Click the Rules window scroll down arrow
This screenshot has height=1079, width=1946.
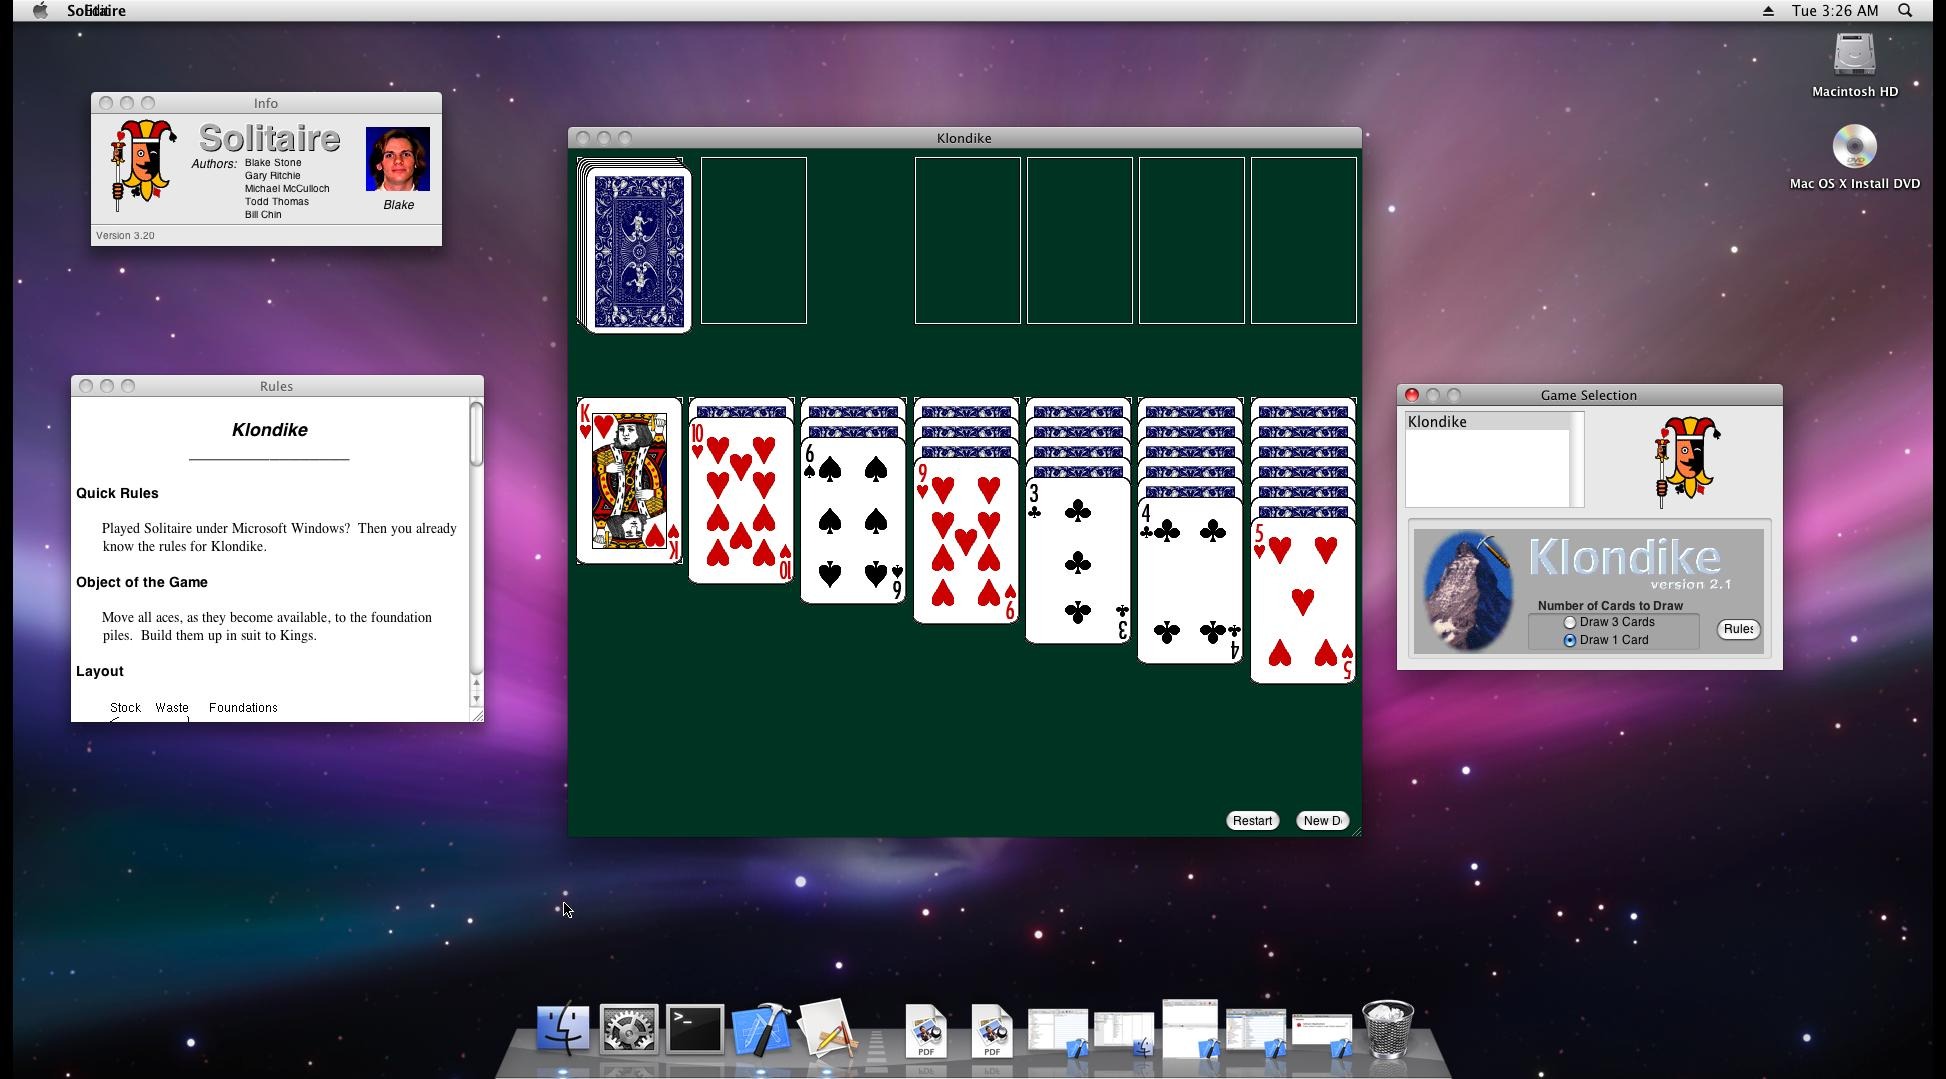(x=476, y=699)
